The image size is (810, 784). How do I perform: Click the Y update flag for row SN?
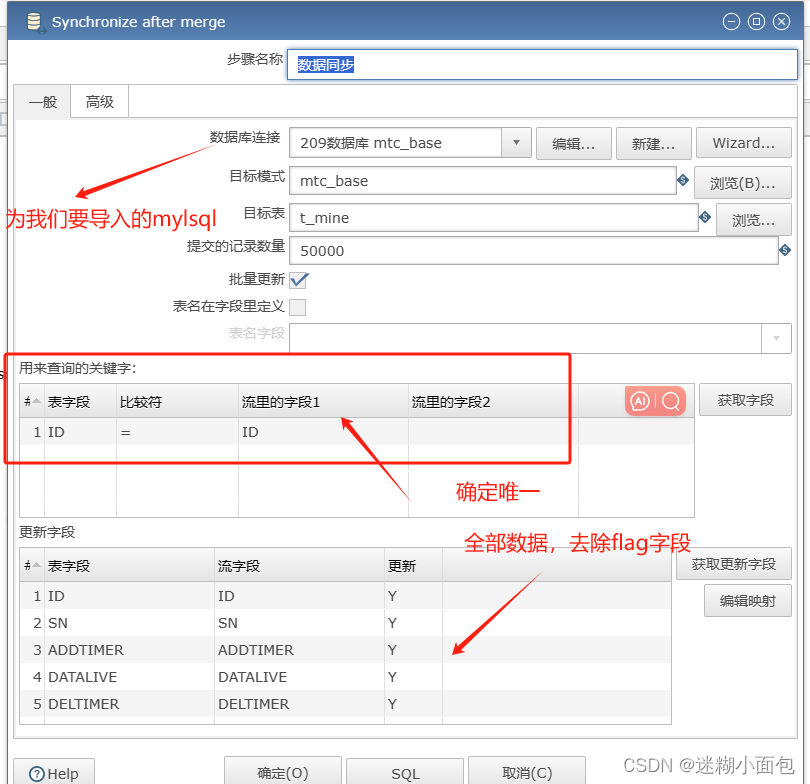point(413,623)
